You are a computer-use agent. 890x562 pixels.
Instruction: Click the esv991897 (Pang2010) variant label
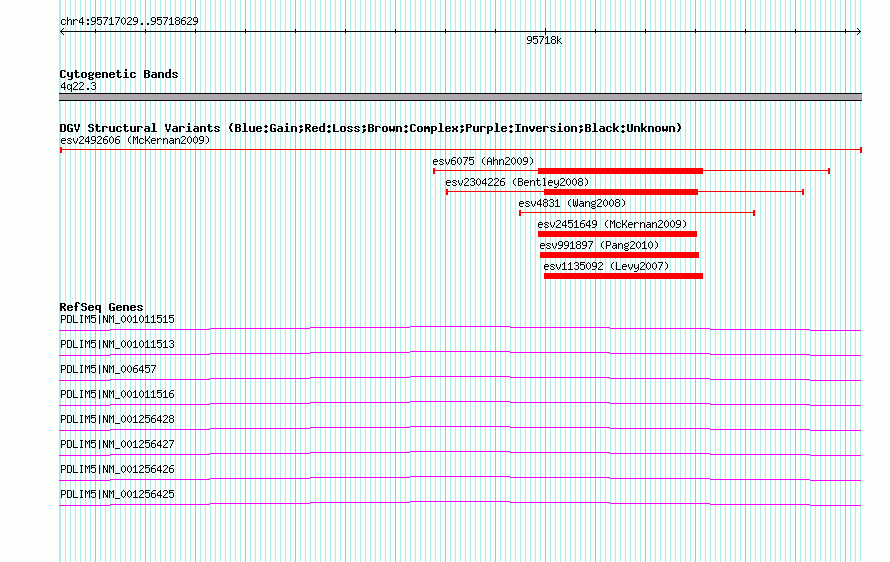pyautogui.click(x=599, y=245)
